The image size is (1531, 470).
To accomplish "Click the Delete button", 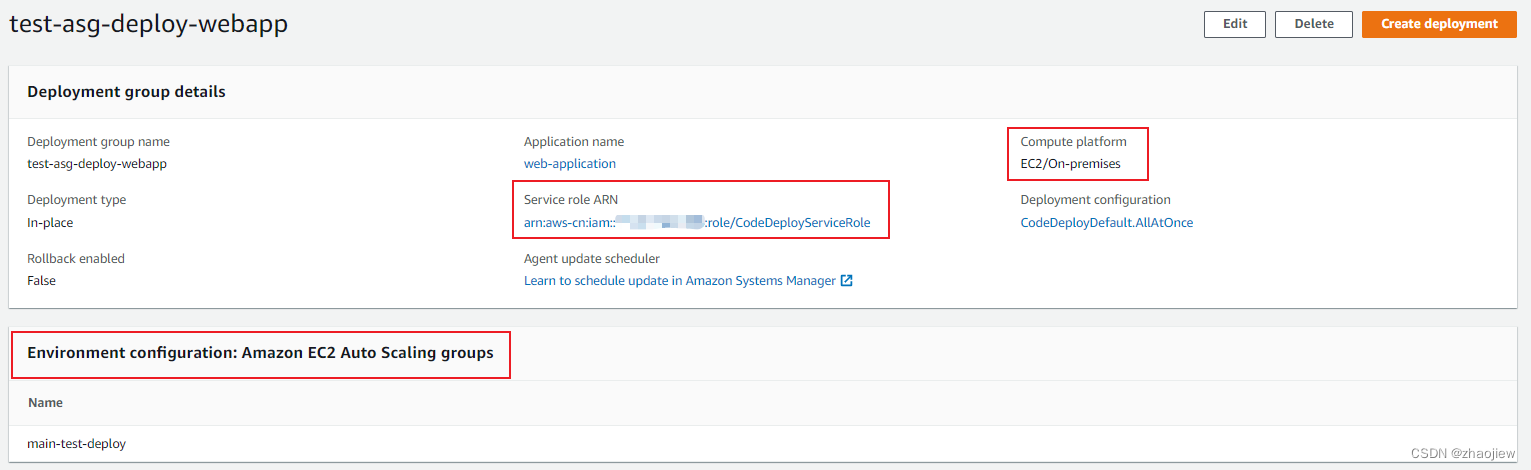I will point(1314,24).
